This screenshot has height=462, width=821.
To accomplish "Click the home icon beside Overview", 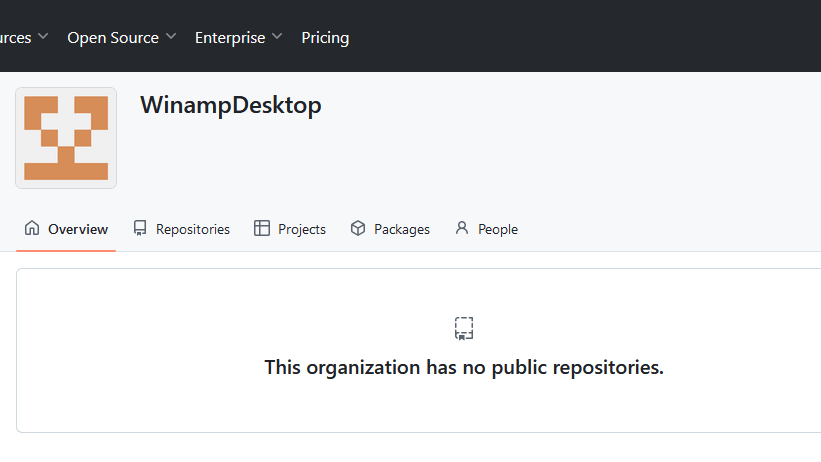I will tap(32, 228).
